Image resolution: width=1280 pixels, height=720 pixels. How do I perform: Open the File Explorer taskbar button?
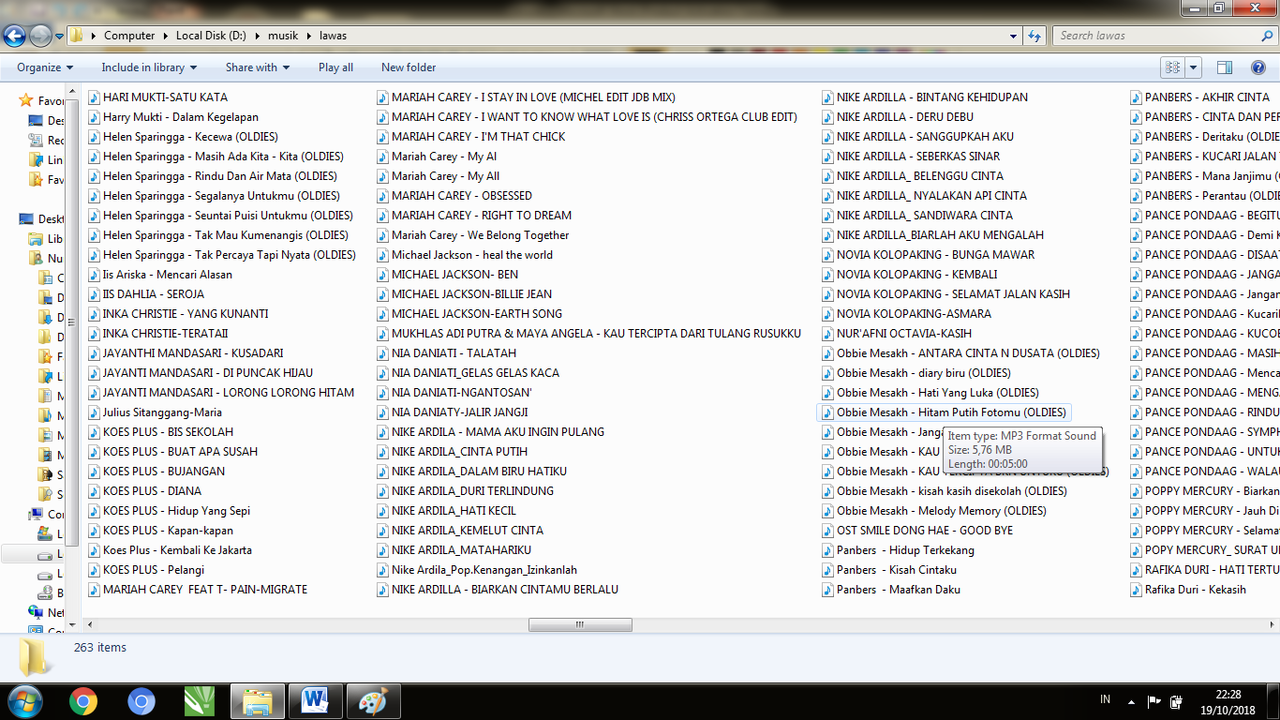(257, 701)
